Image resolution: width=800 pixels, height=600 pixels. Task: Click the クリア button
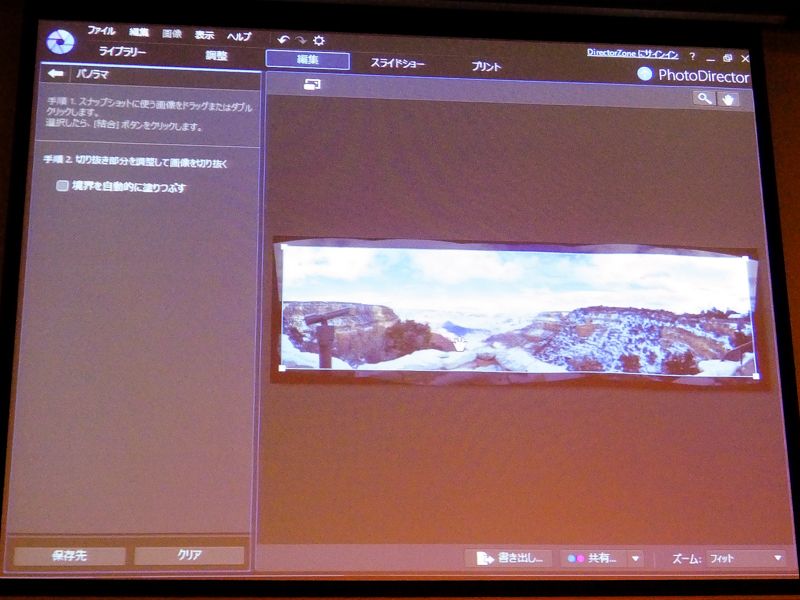pos(189,555)
